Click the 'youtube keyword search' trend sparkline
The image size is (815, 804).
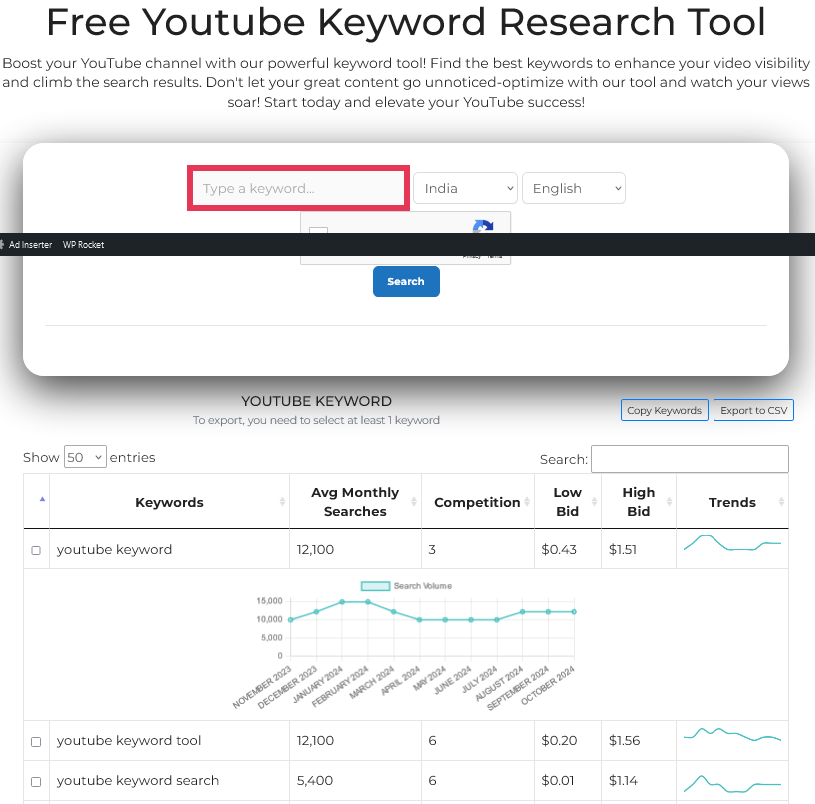point(732,784)
